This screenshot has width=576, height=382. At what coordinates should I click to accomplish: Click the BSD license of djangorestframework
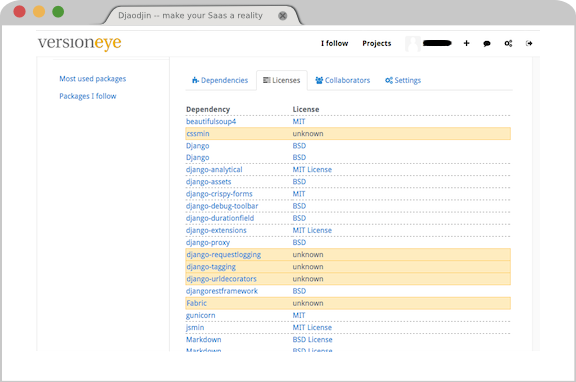click(299, 291)
